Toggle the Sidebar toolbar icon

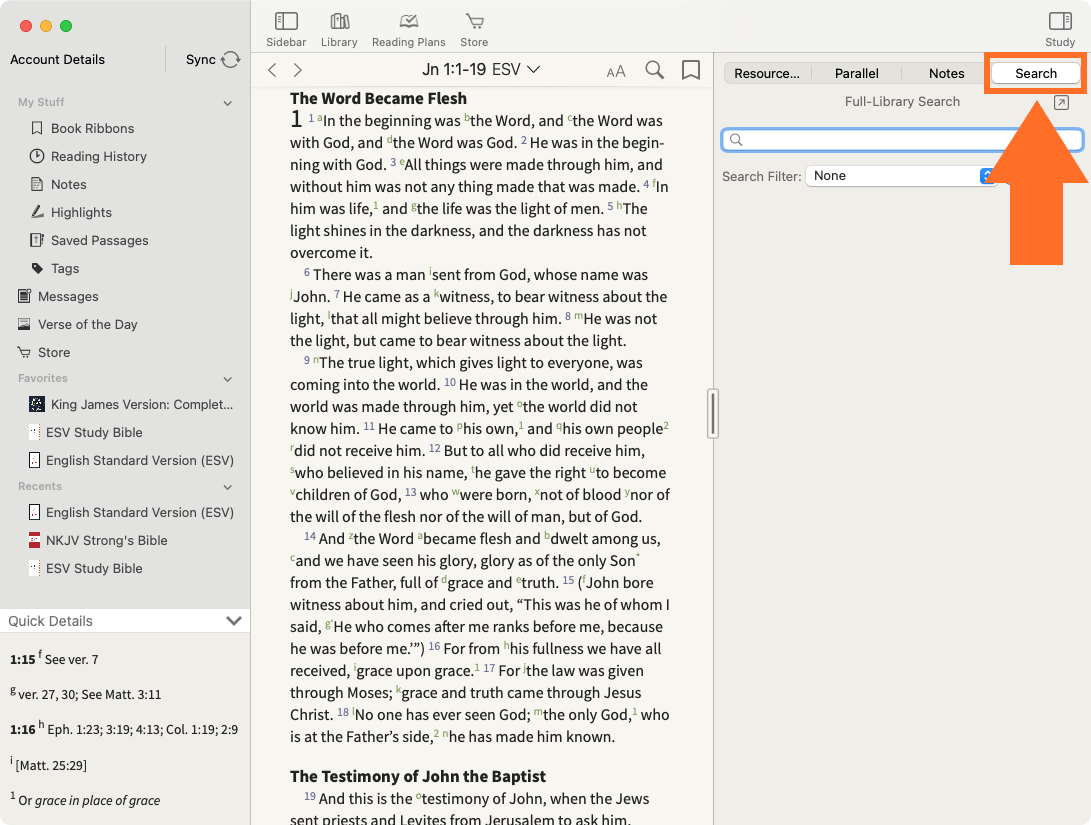point(286,31)
